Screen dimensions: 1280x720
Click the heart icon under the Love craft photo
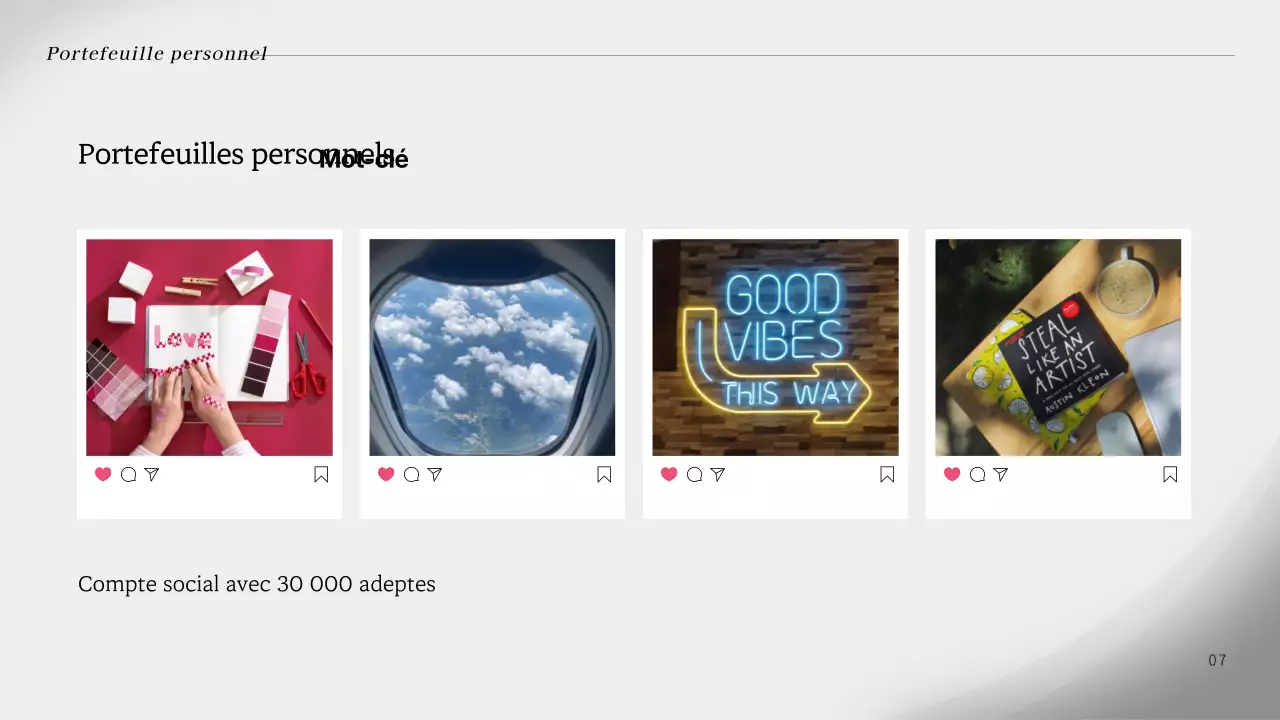(x=103, y=474)
